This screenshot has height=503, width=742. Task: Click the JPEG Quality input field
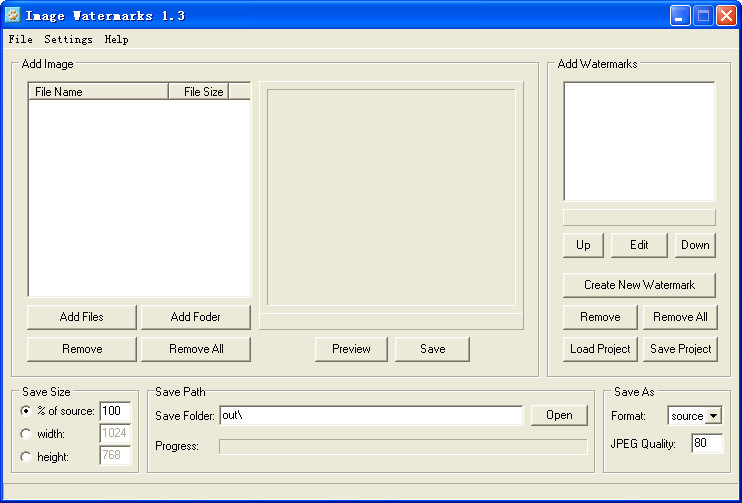coord(707,443)
